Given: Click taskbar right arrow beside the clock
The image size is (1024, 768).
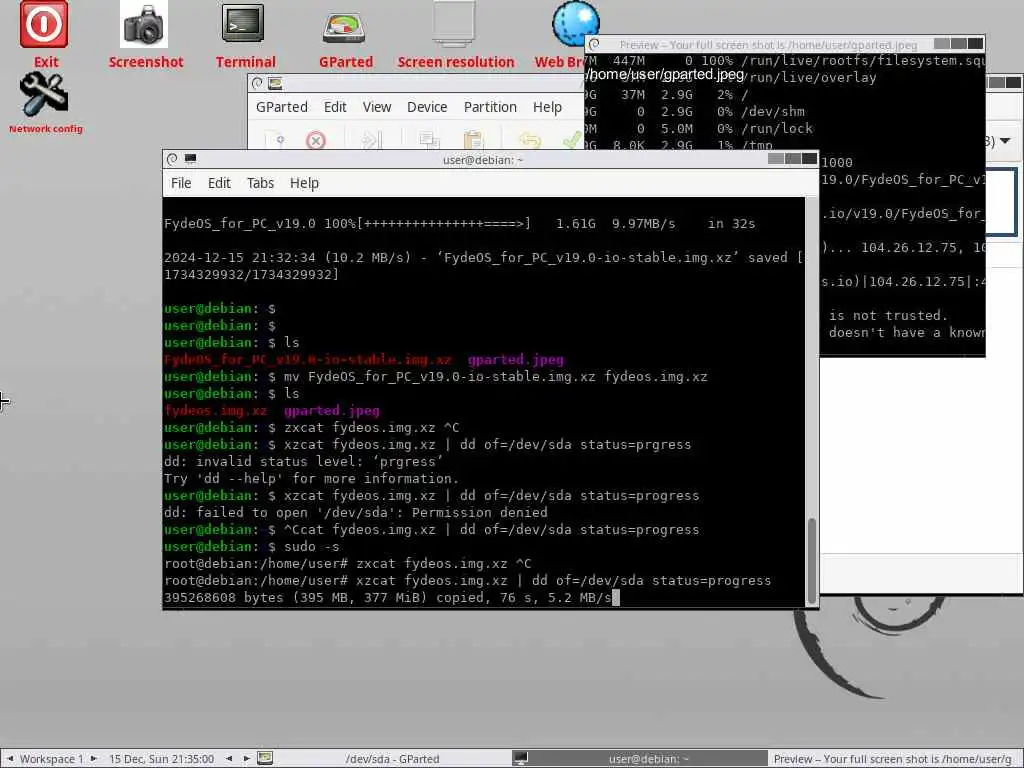Looking at the screenshot, I should [x=246, y=758].
